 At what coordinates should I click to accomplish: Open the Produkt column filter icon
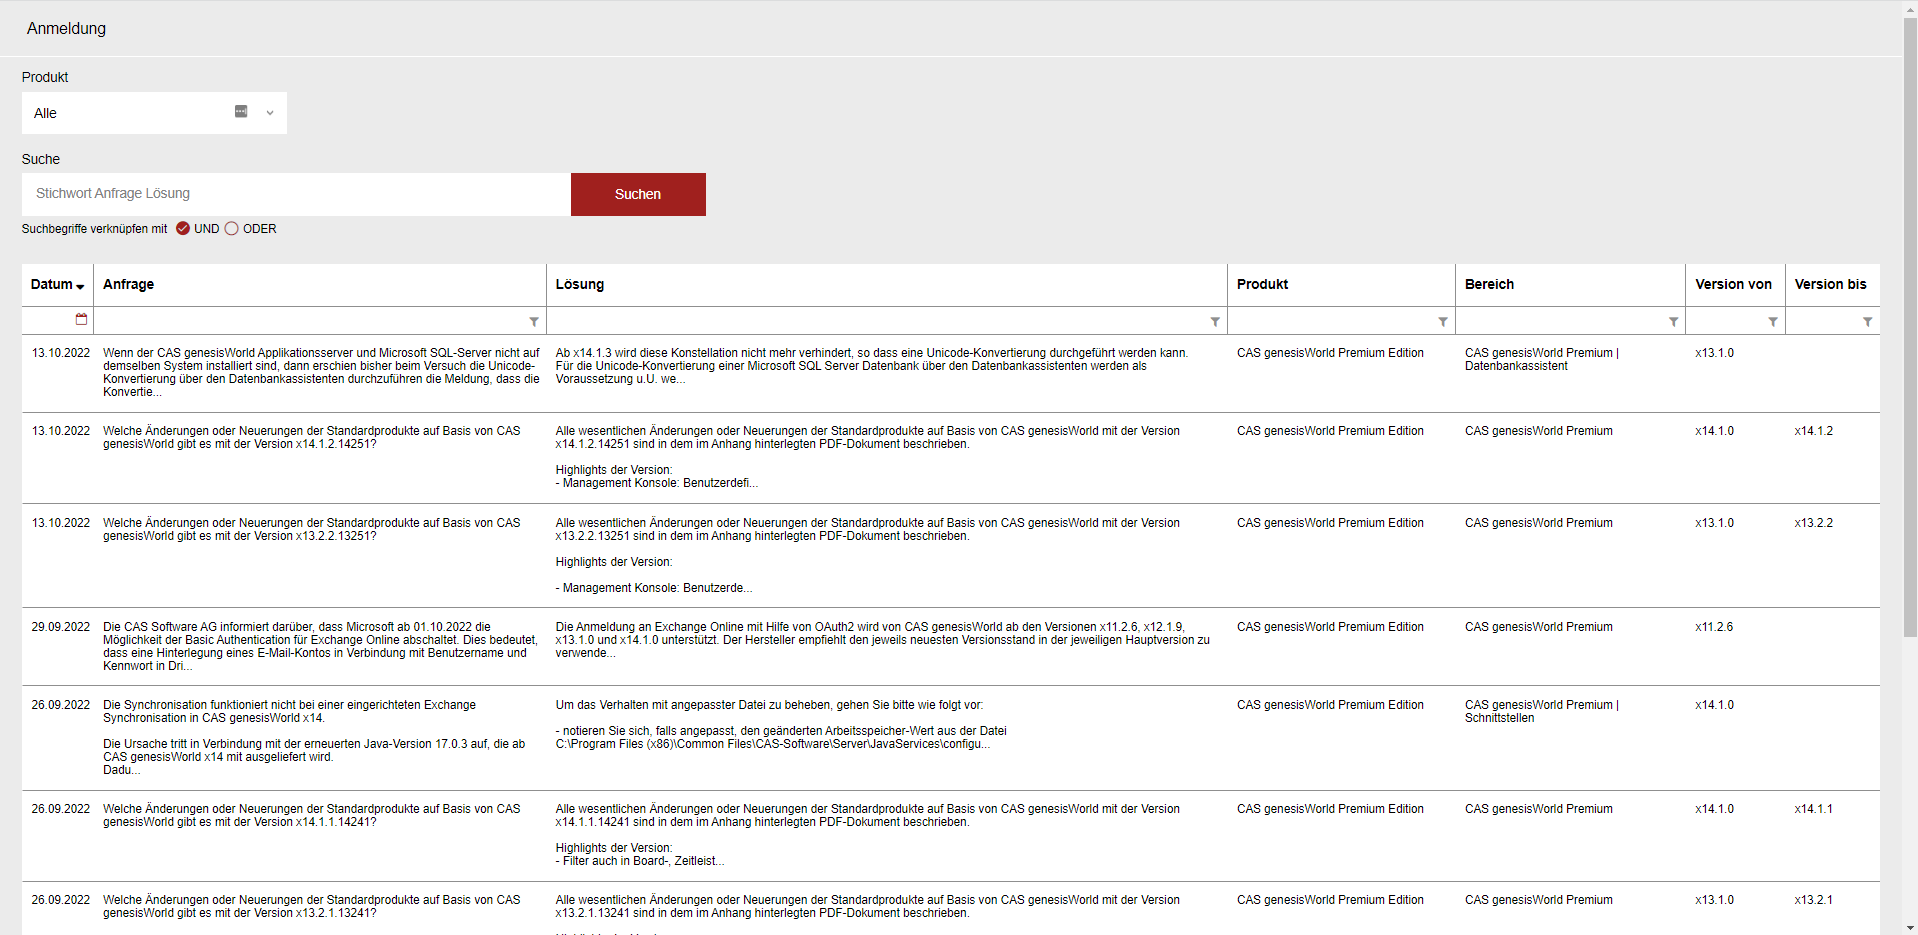coord(1443,322)
